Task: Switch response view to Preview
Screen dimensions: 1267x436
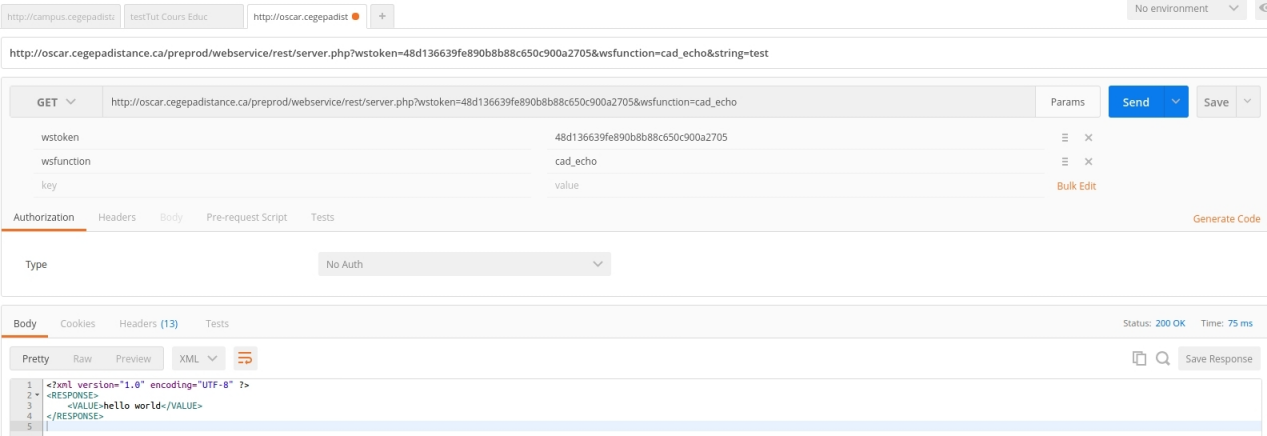Action: click(133, 359)
